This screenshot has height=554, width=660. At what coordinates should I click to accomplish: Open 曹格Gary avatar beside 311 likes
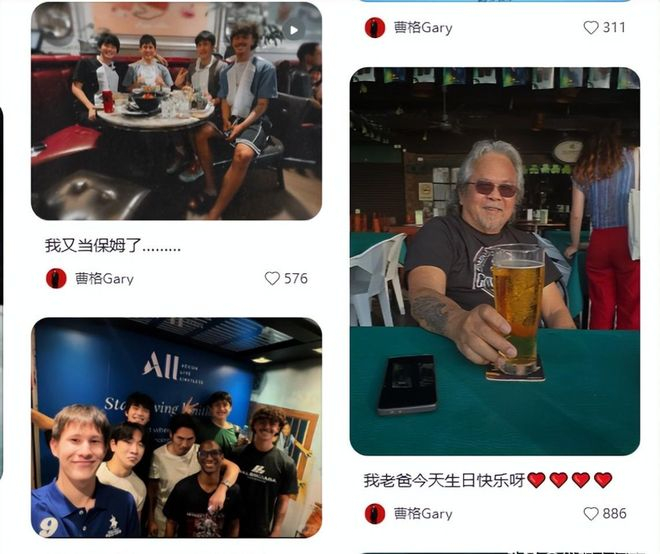[375, 28]
